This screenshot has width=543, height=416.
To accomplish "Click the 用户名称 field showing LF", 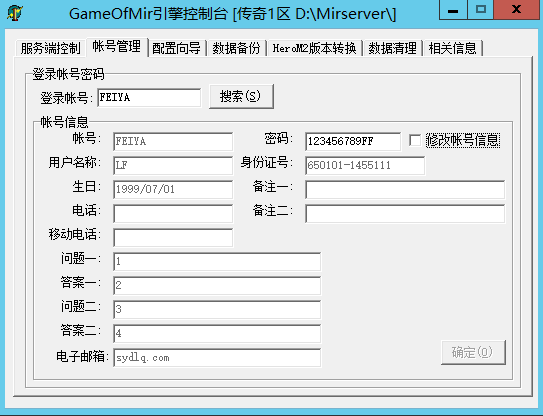I will point(173,165).
